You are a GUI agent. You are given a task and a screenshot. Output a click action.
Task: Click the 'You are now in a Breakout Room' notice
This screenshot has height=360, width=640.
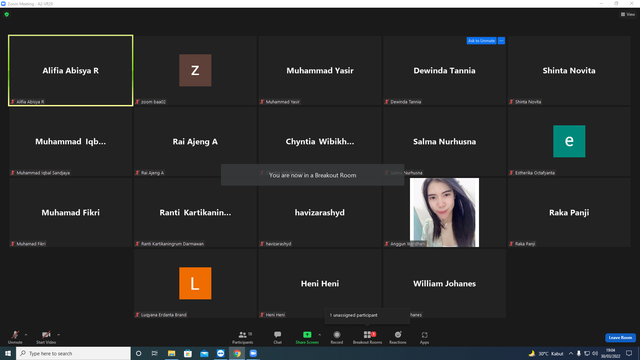click(313, 175)
